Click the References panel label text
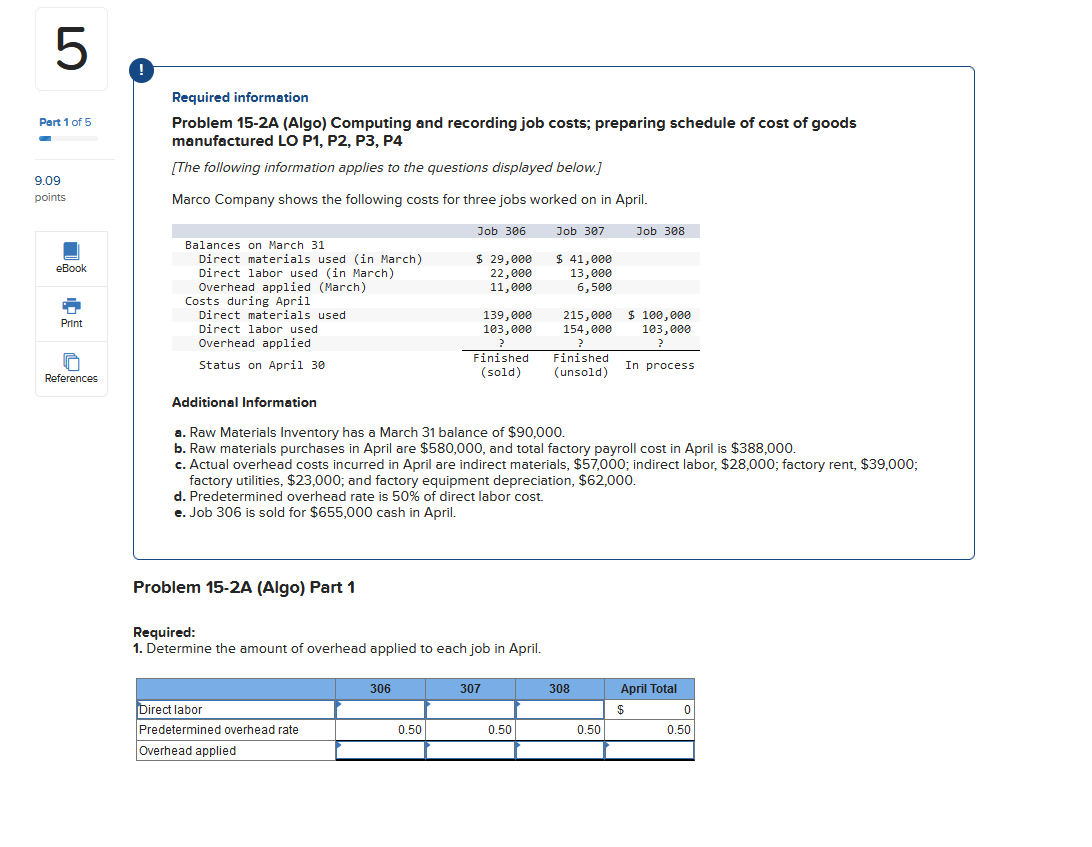The image size is (1092, 847). [71, 378]
